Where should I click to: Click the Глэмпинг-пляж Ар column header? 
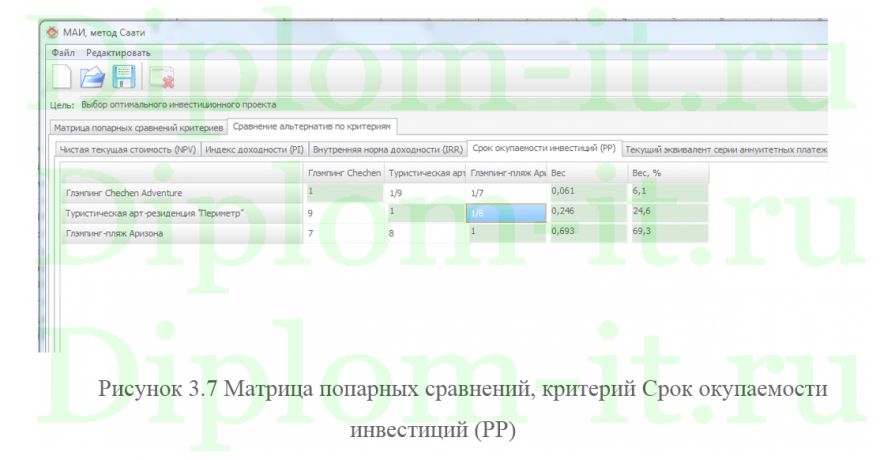click(507, 173)
